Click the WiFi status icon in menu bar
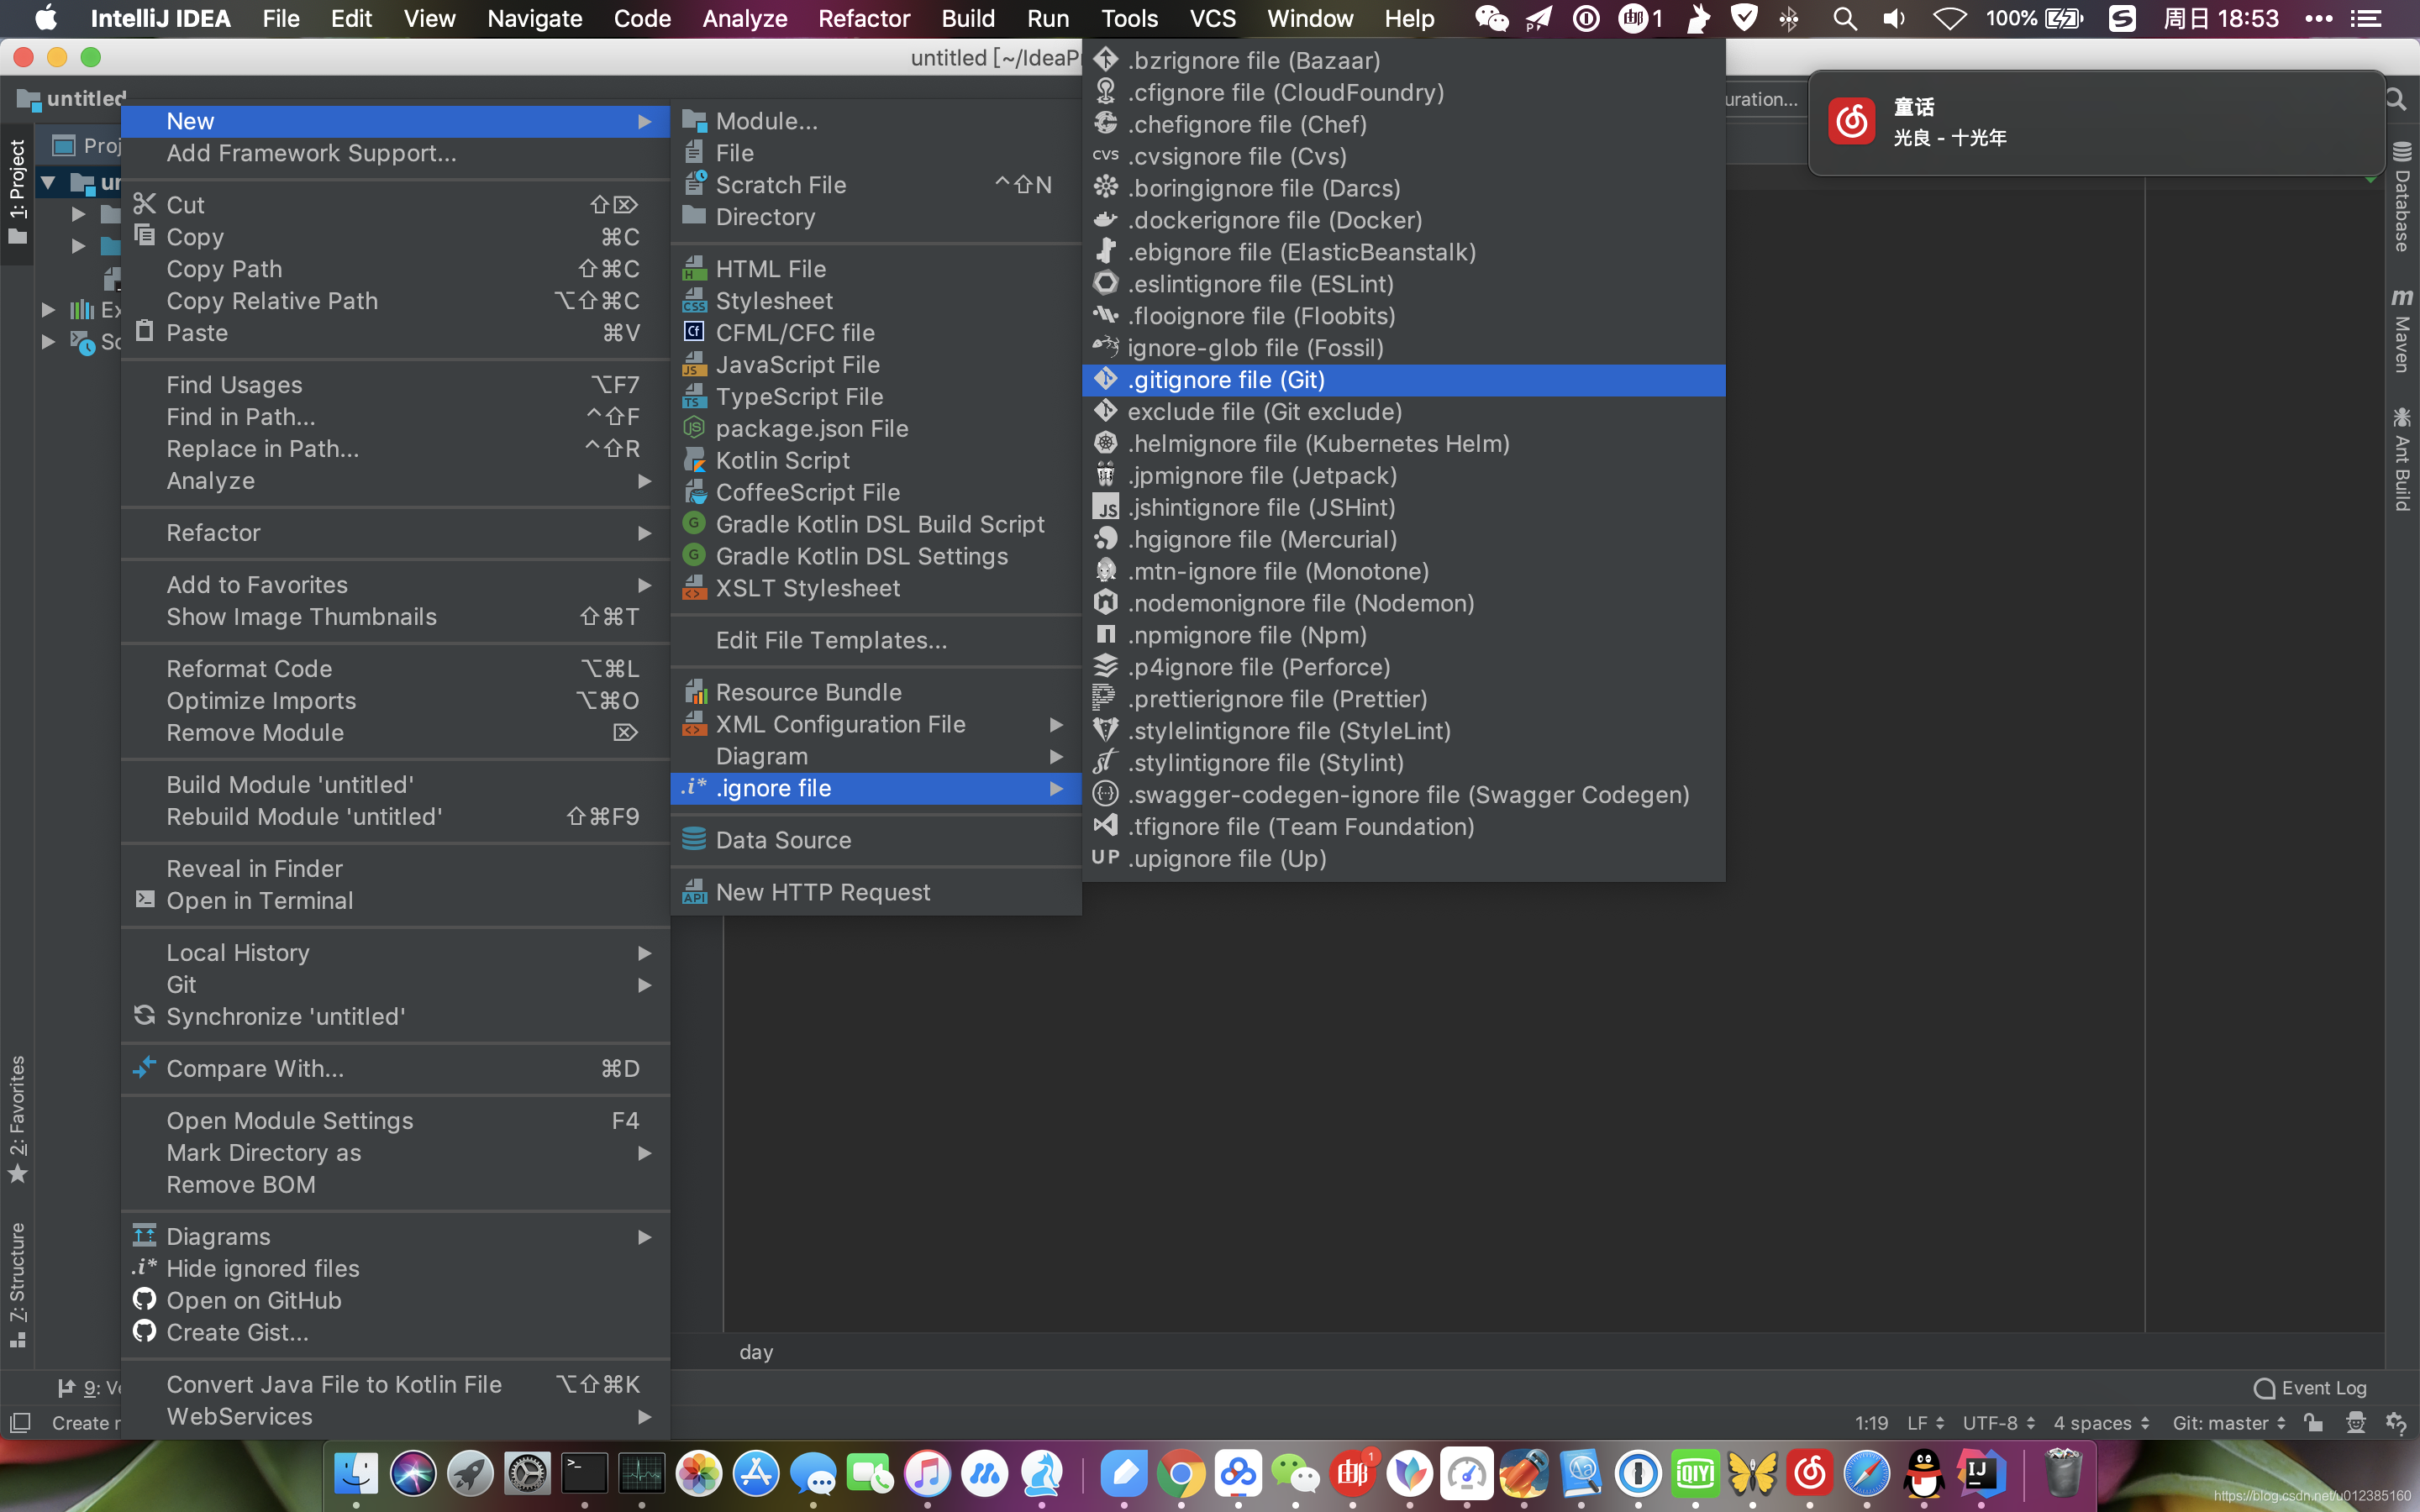The width and height of the screenshot is (2420, 1512). [1948, 19]
